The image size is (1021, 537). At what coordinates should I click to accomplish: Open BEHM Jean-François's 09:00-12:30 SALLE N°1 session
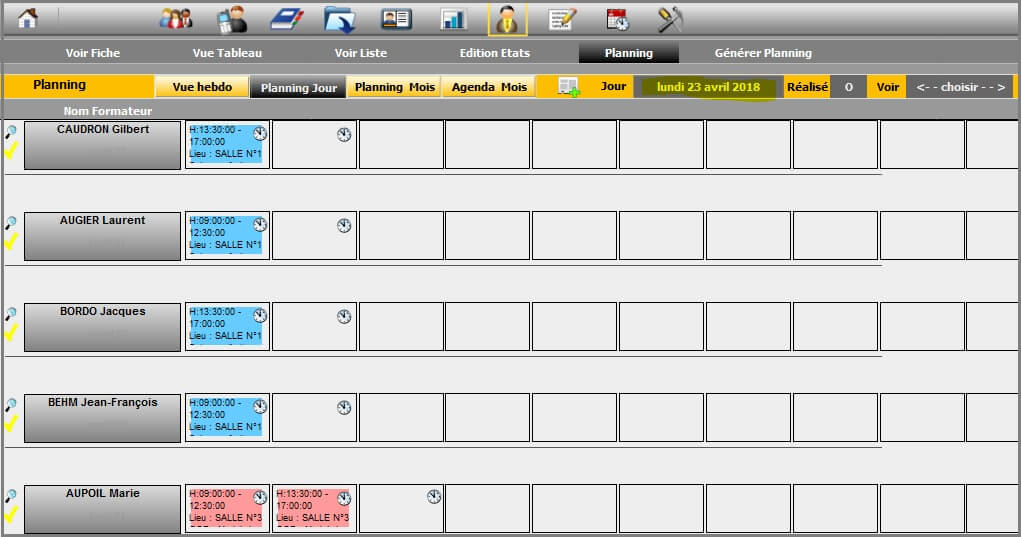[x=227, y=417]
